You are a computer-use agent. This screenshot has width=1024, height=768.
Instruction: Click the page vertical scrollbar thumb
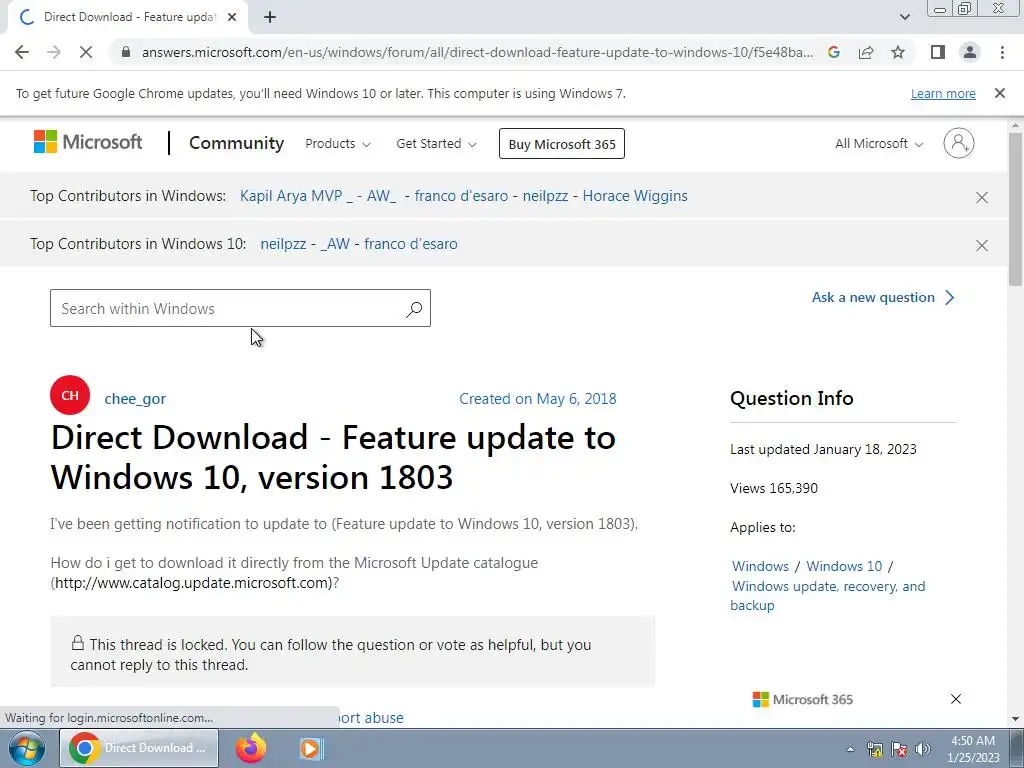point(1015,209)
